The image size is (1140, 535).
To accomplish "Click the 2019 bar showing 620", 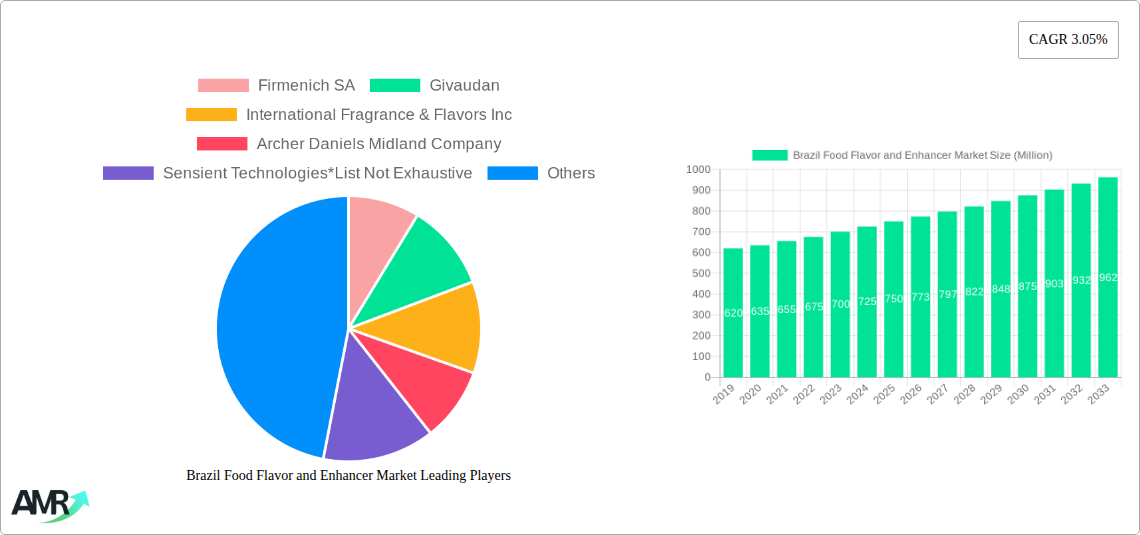I will click(x=733, y=313).
